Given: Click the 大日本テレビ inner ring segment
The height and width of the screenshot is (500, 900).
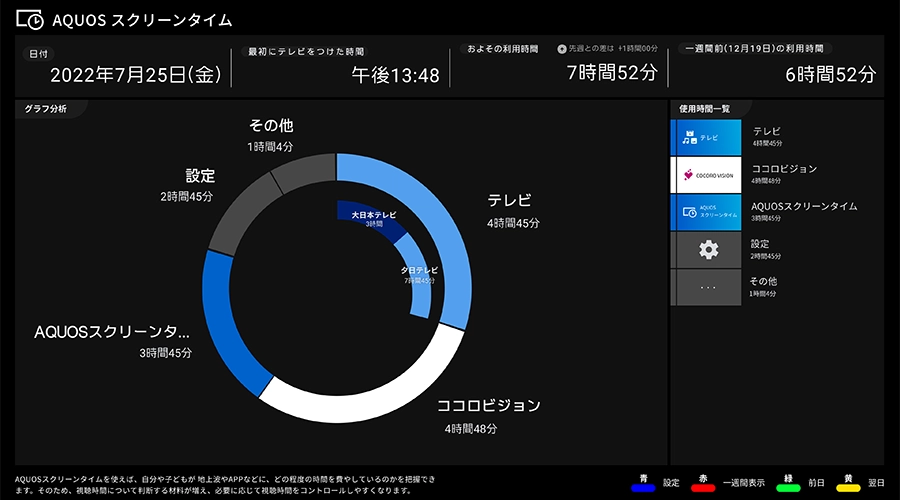Looking at the screenshot, I should (373, 217).
